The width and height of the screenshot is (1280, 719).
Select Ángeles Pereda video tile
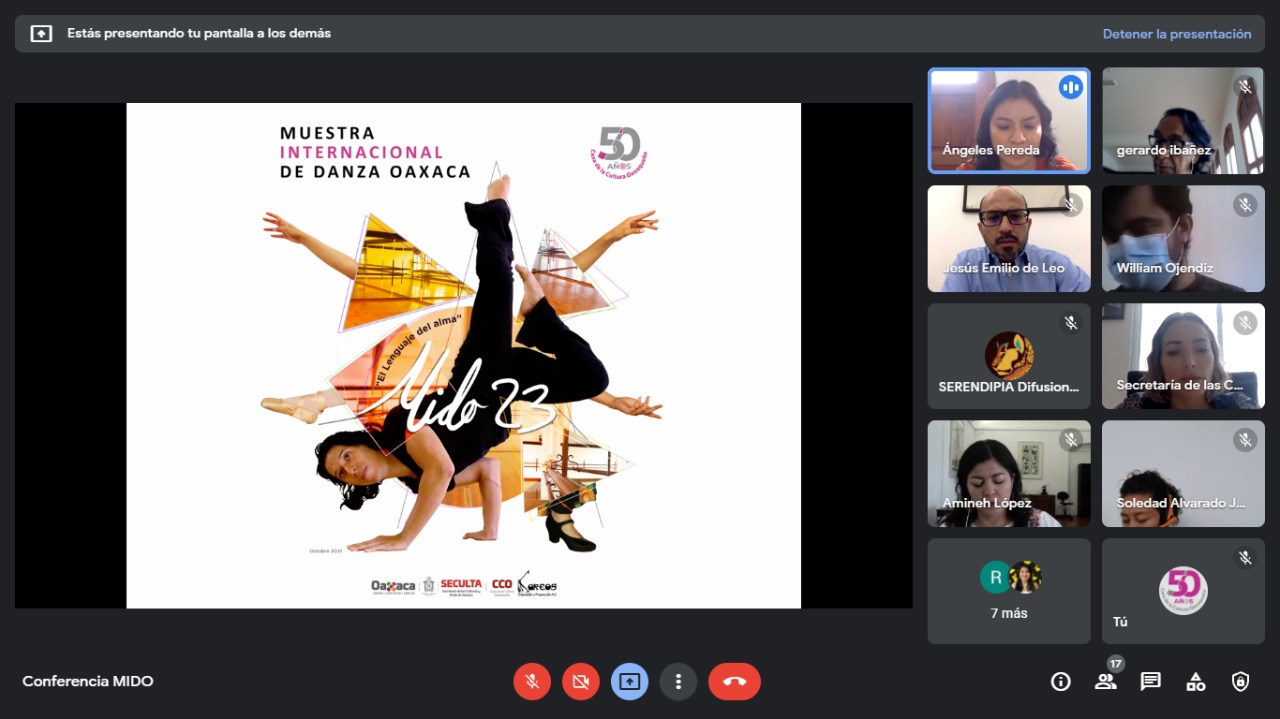coord(1008,121)
